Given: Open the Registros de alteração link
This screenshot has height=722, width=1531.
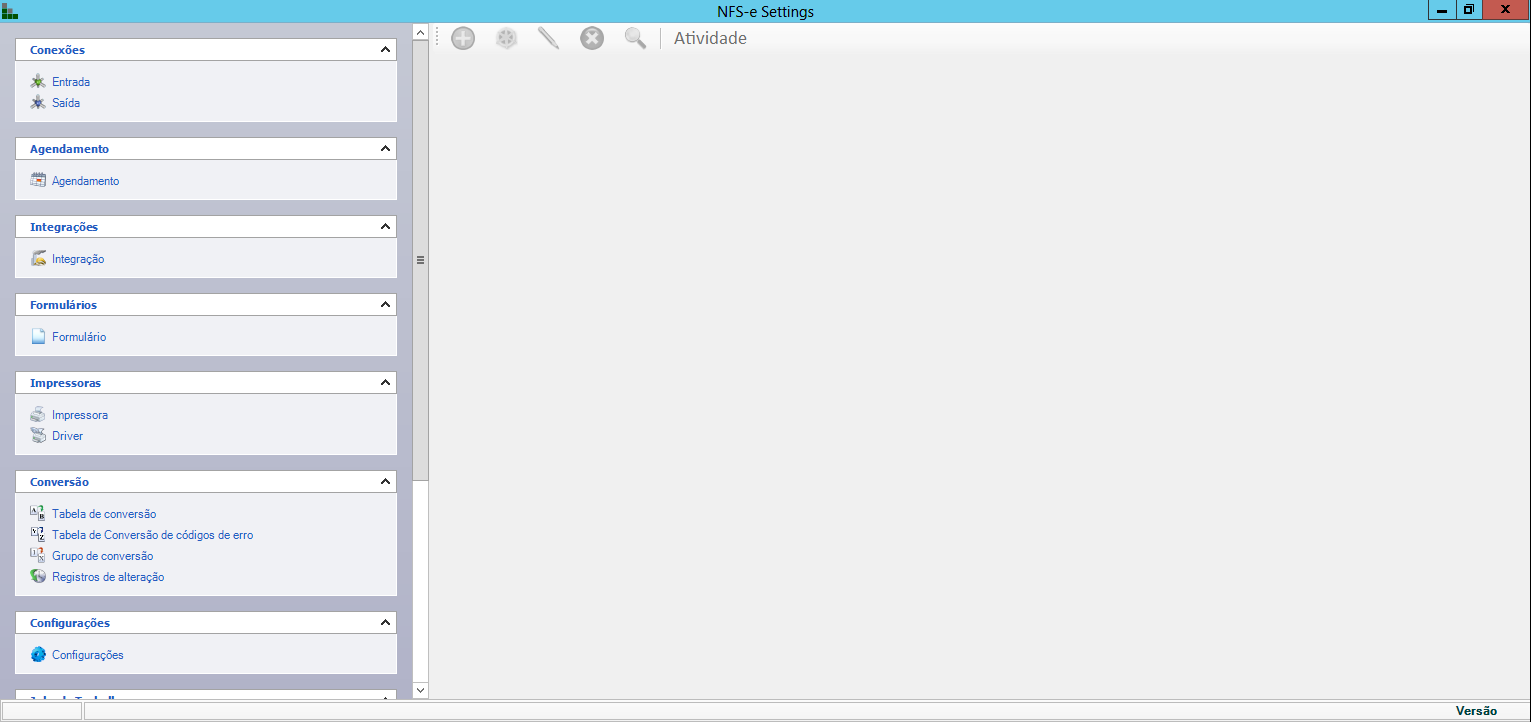Looking at the screenshot, I should (108, 577).
